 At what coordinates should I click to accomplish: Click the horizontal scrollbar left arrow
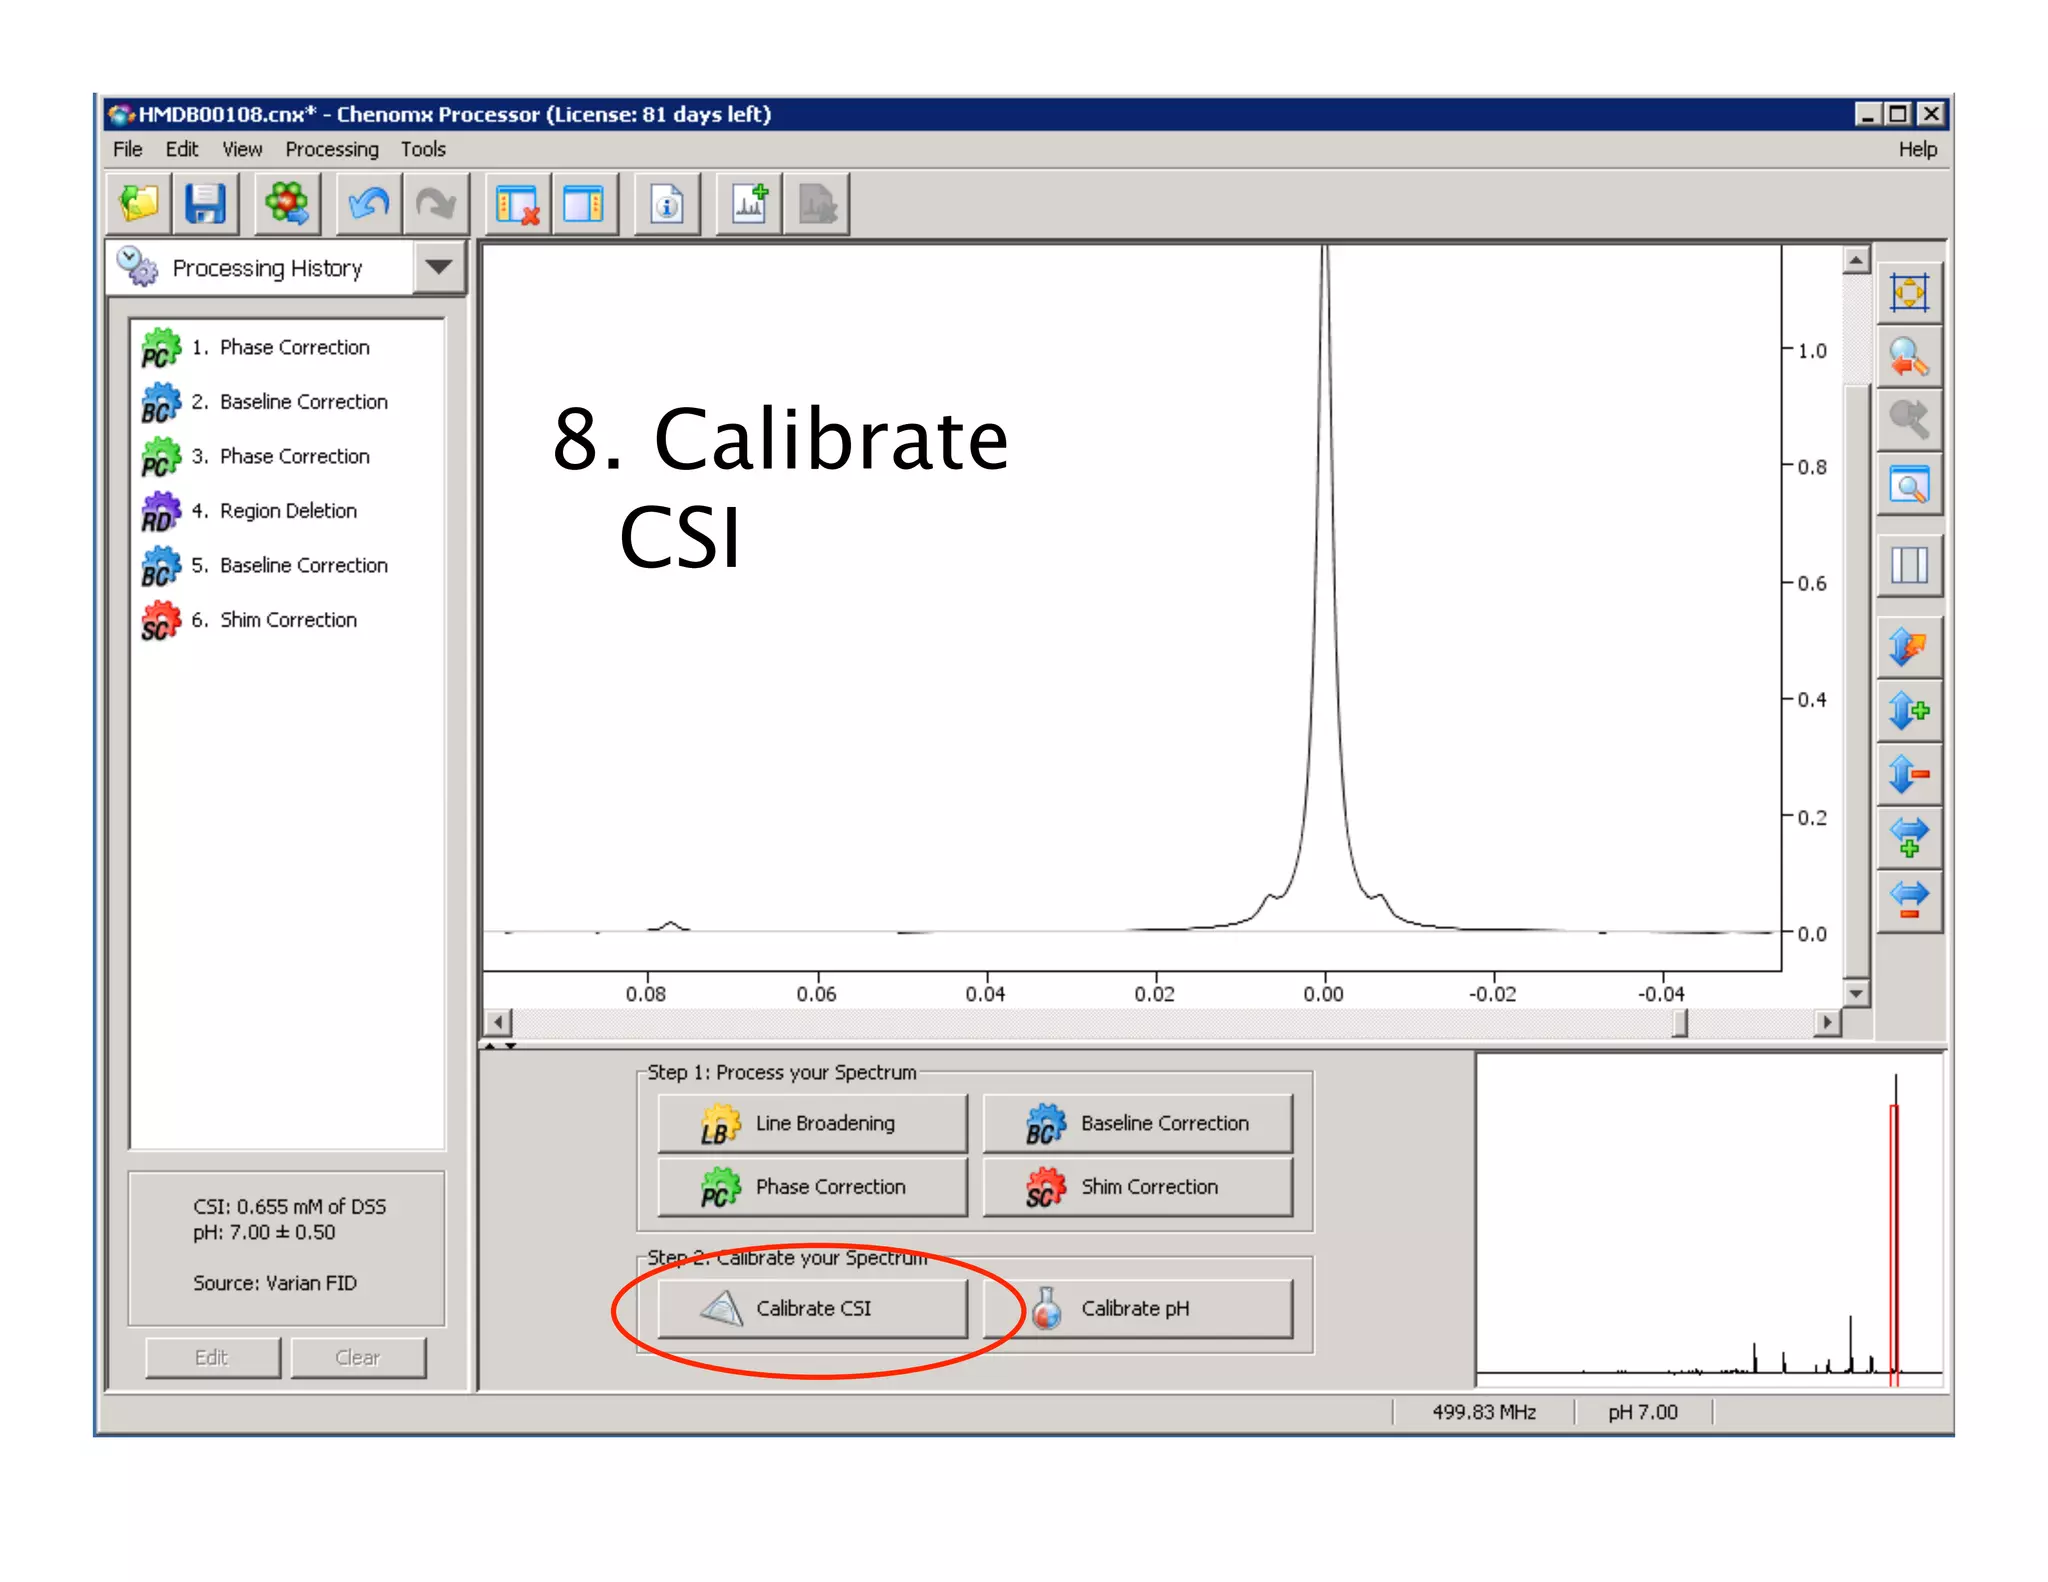pyautogui.click(x=498, y=1022)
